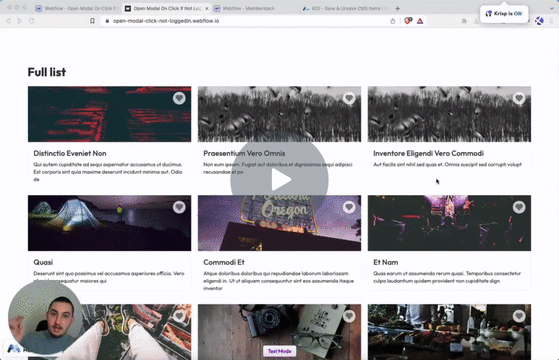Screen dimensions: 559x360
Task: Open the downloads icon in toolbar
Action: (476, 21)
